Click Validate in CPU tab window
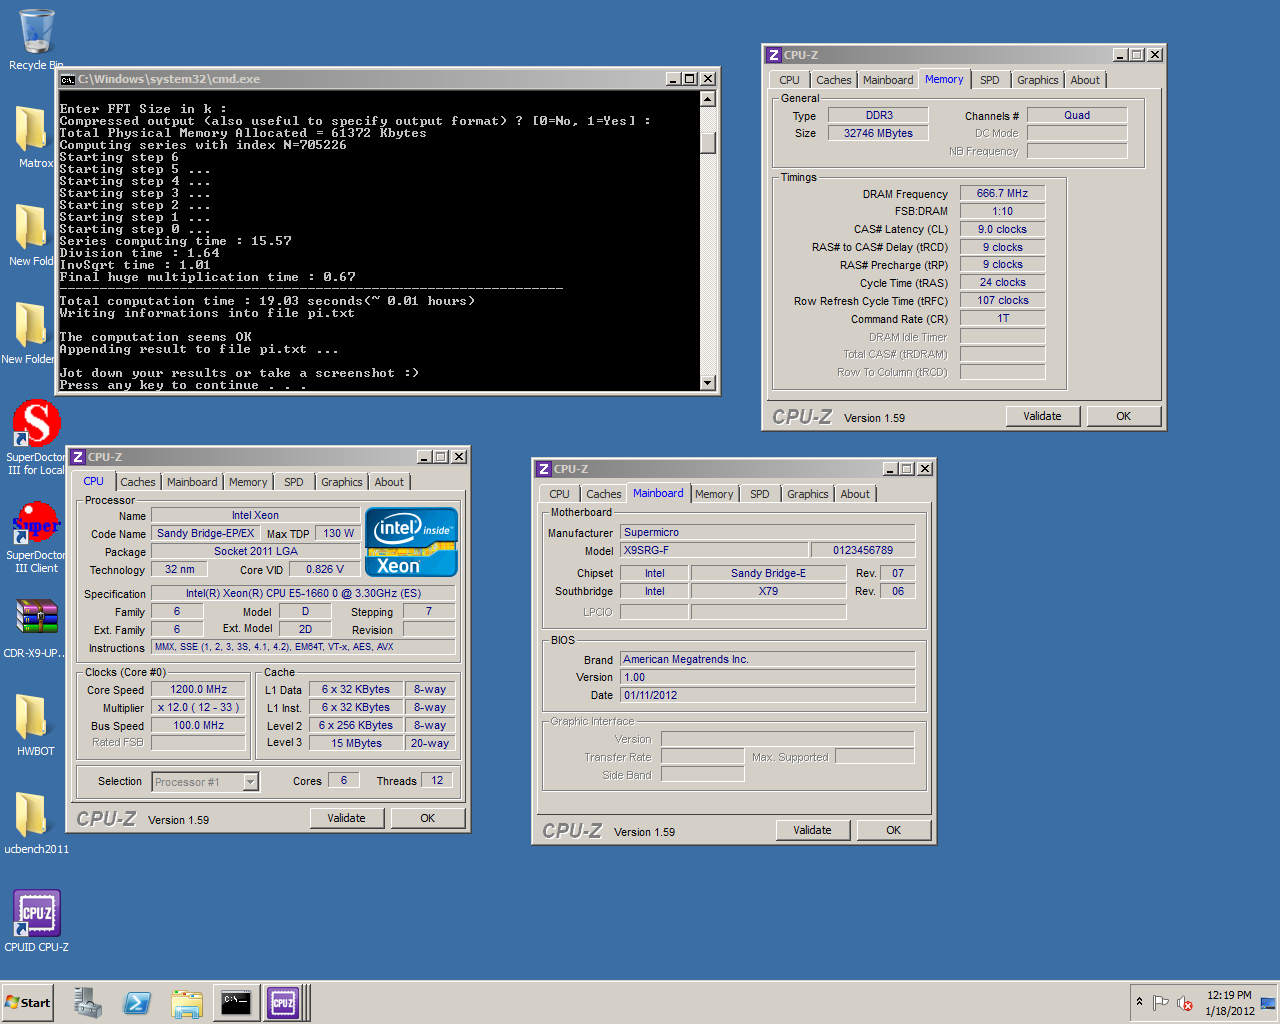Image resolution: width=1280 pixels, height=1024 pixels. pyautogui.click(x=346, y=818)
